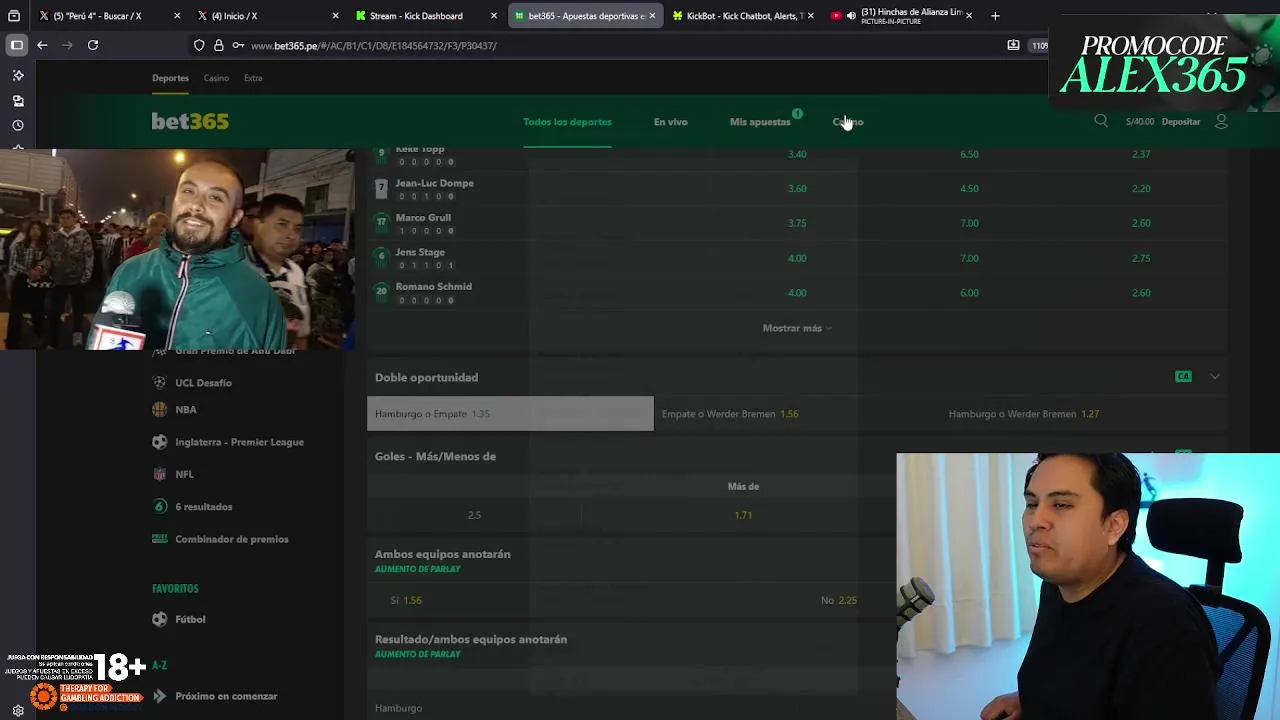Open a new browser tab

pyautogui.click(x=995, y=16)
